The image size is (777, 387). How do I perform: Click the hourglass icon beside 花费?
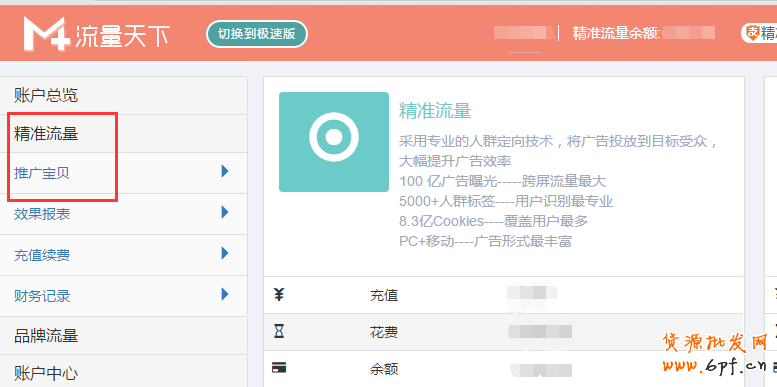point(279,332)
